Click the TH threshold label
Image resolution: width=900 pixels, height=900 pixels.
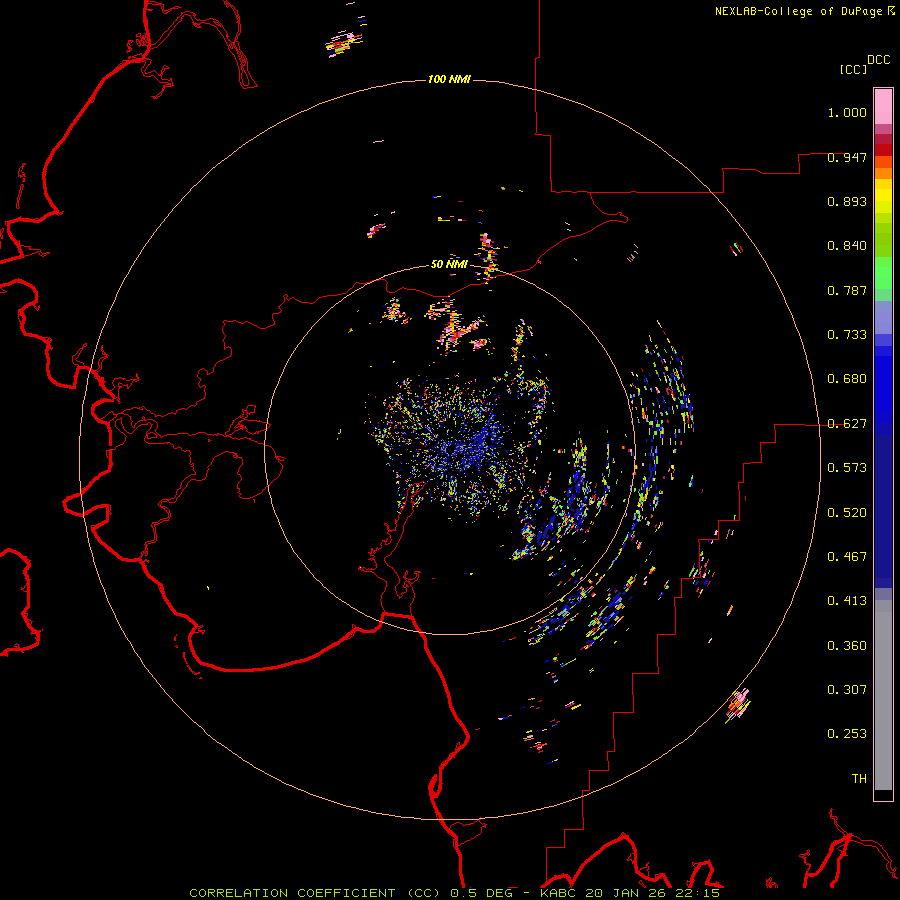click(859, 779)
